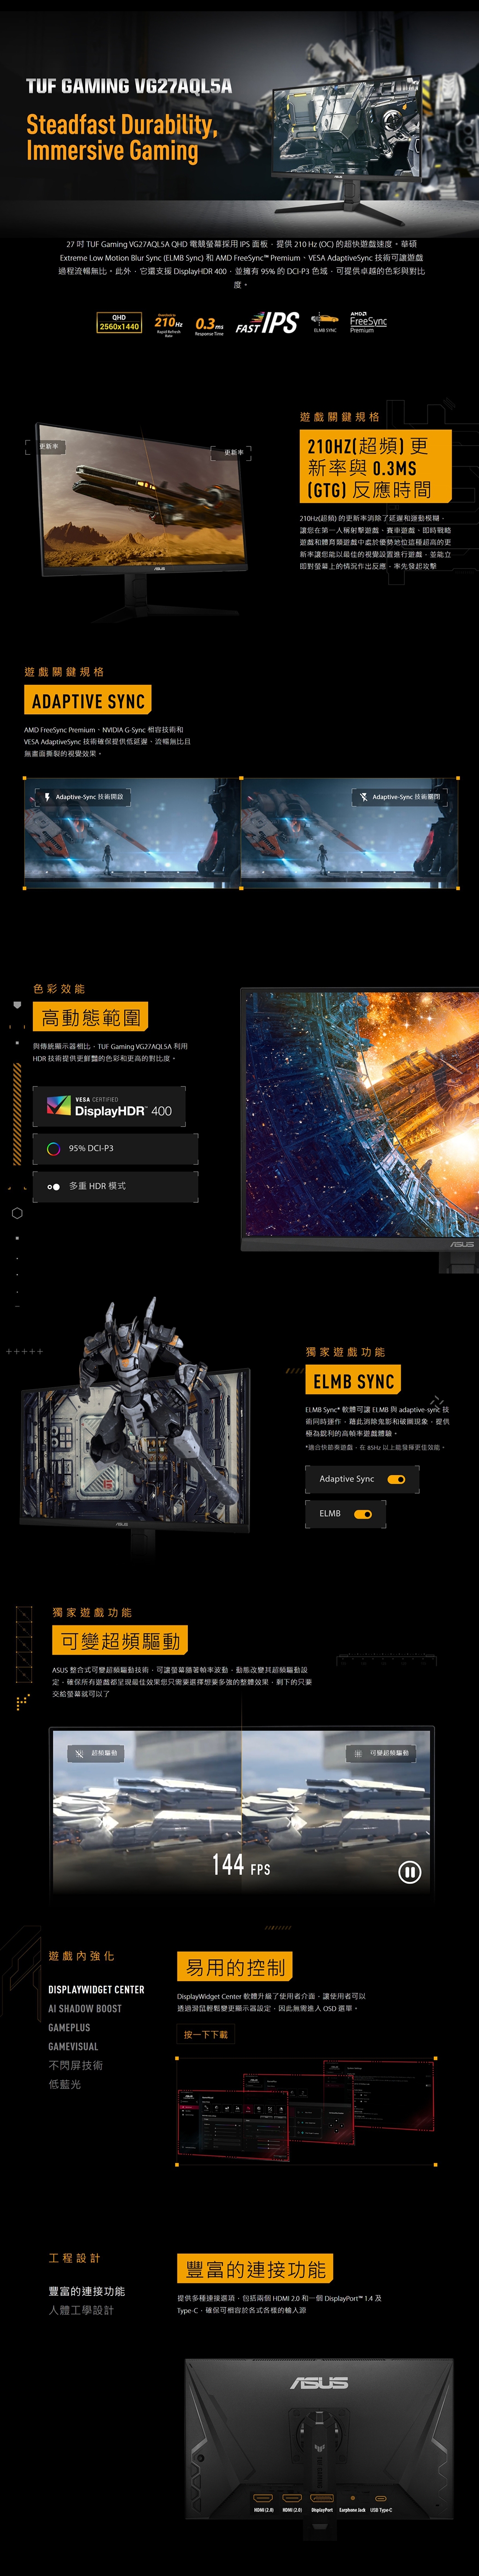The image size is (479, 2576).
Task: Click the 按一下下載 download button
Action: pyautogui.click(x=206, y=2034)
